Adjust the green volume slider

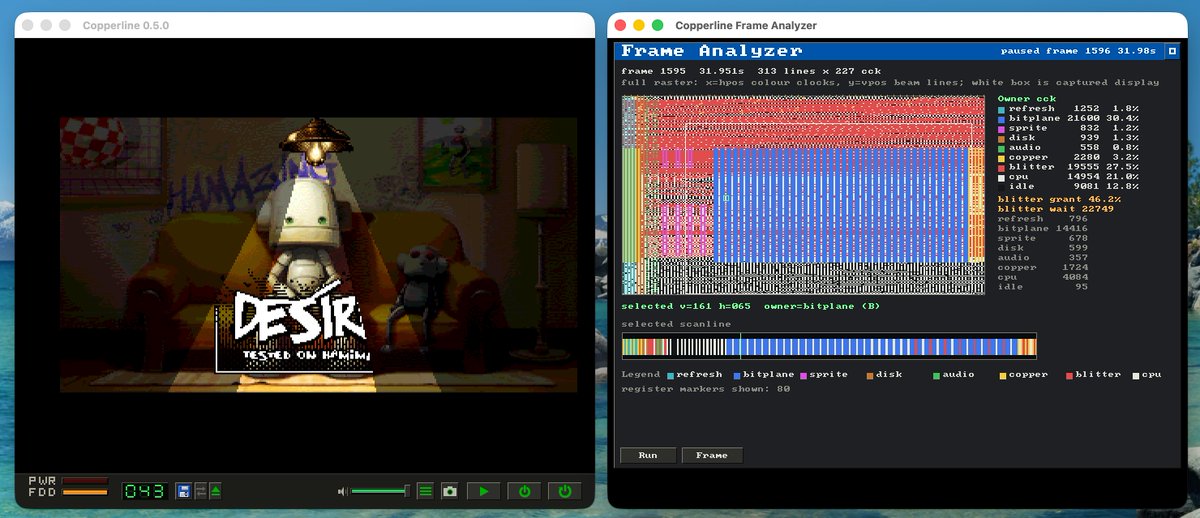379,491
